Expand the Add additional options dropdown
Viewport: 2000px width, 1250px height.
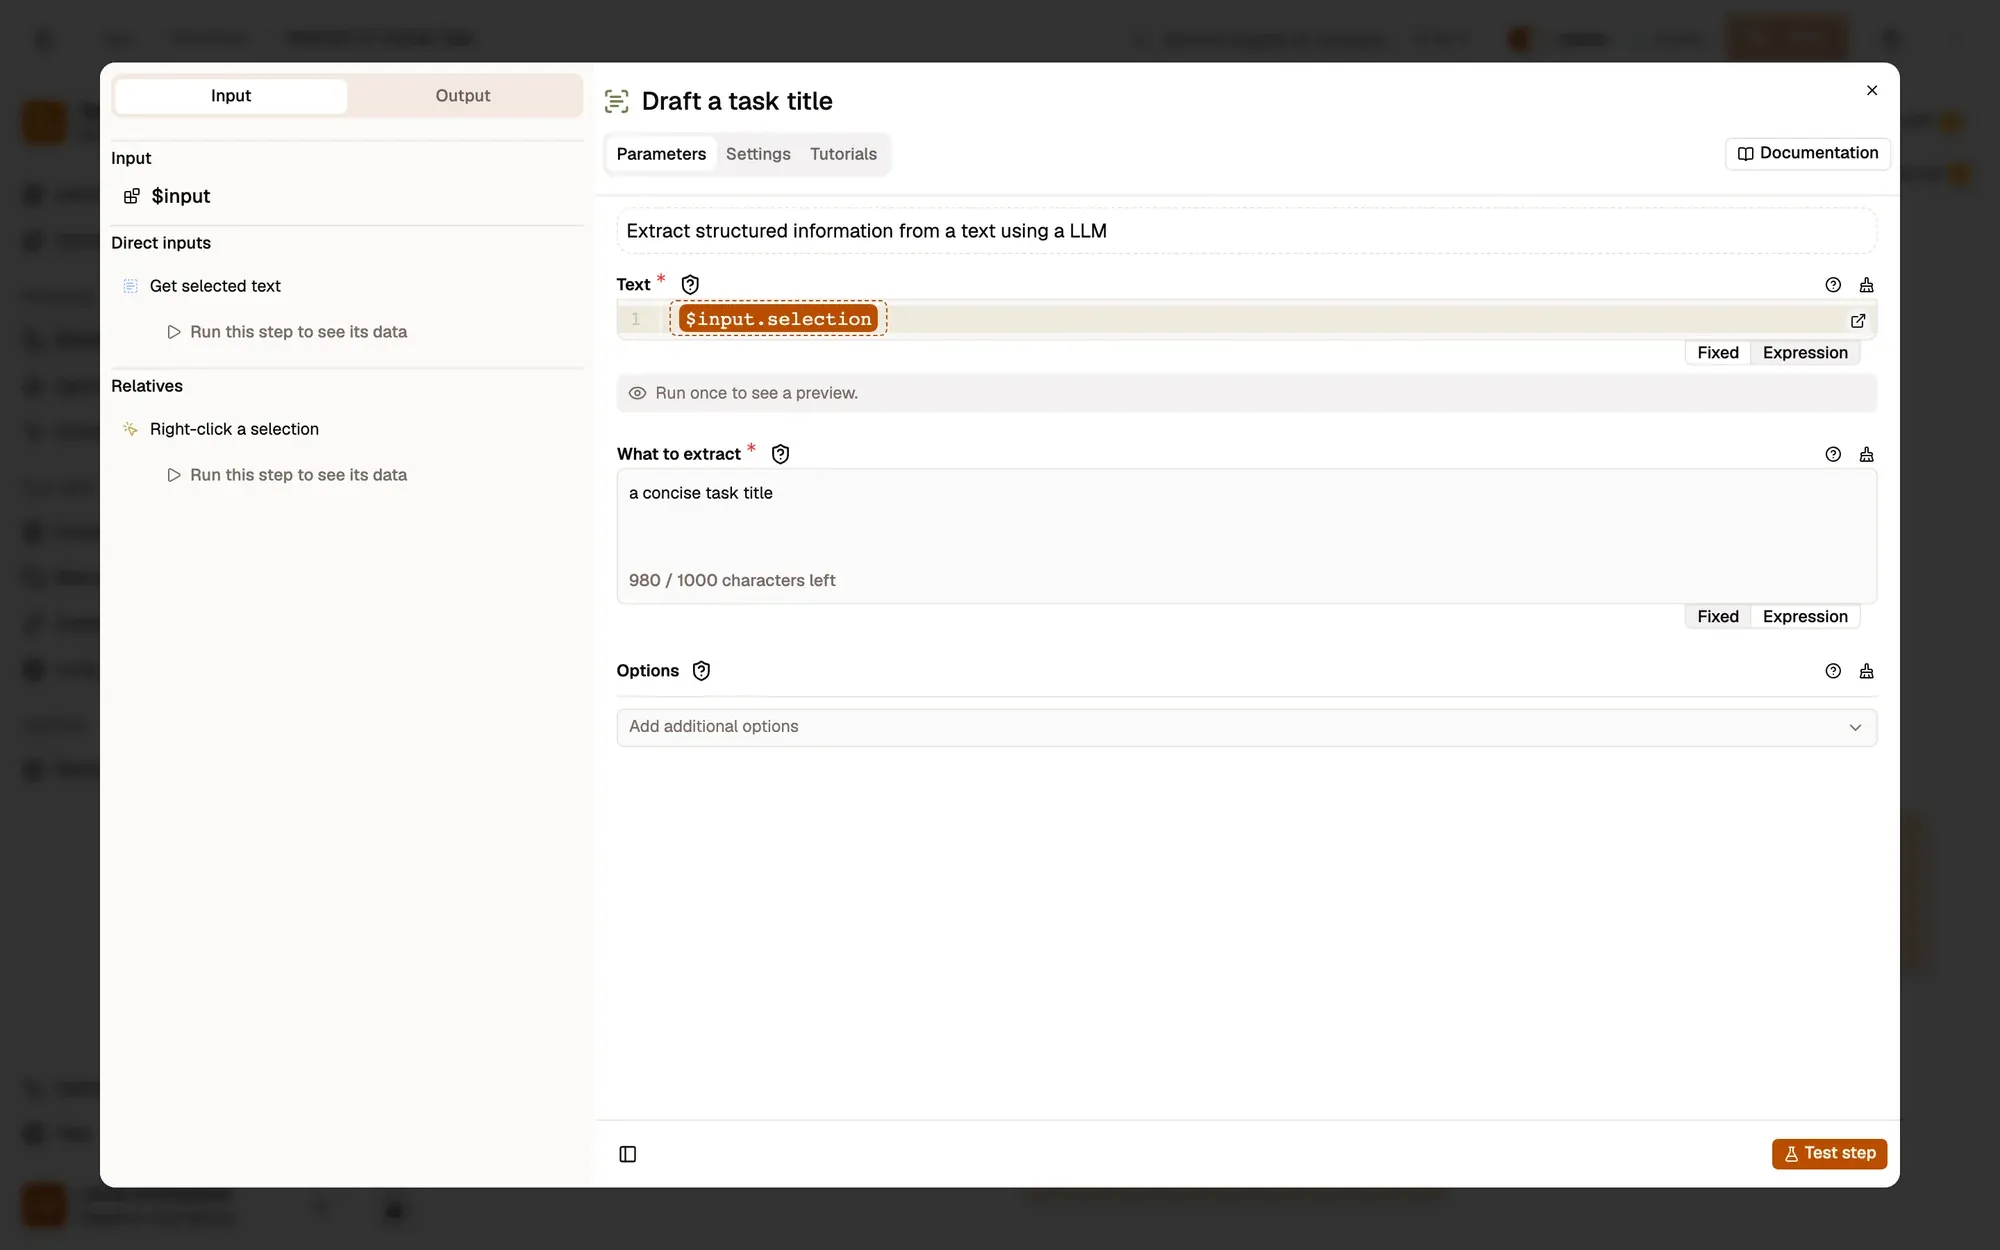click(x=1246, y=727)
